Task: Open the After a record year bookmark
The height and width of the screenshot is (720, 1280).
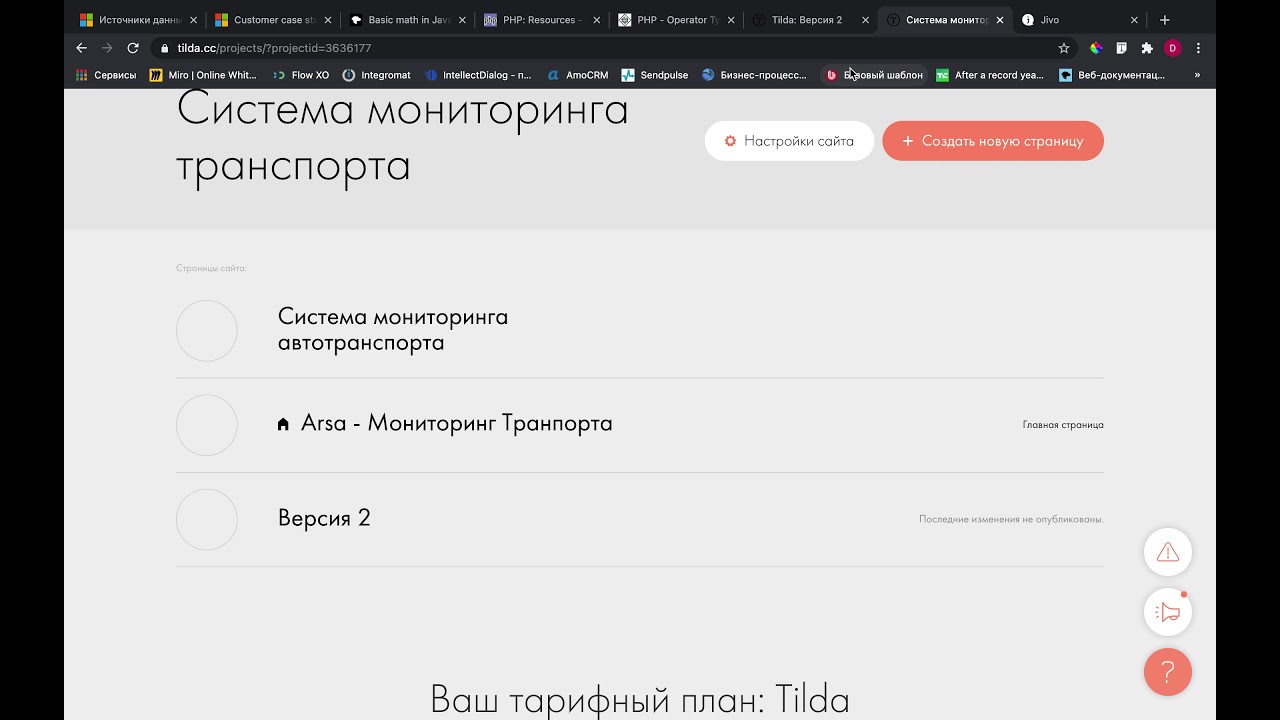Action: tap(990, 75)
